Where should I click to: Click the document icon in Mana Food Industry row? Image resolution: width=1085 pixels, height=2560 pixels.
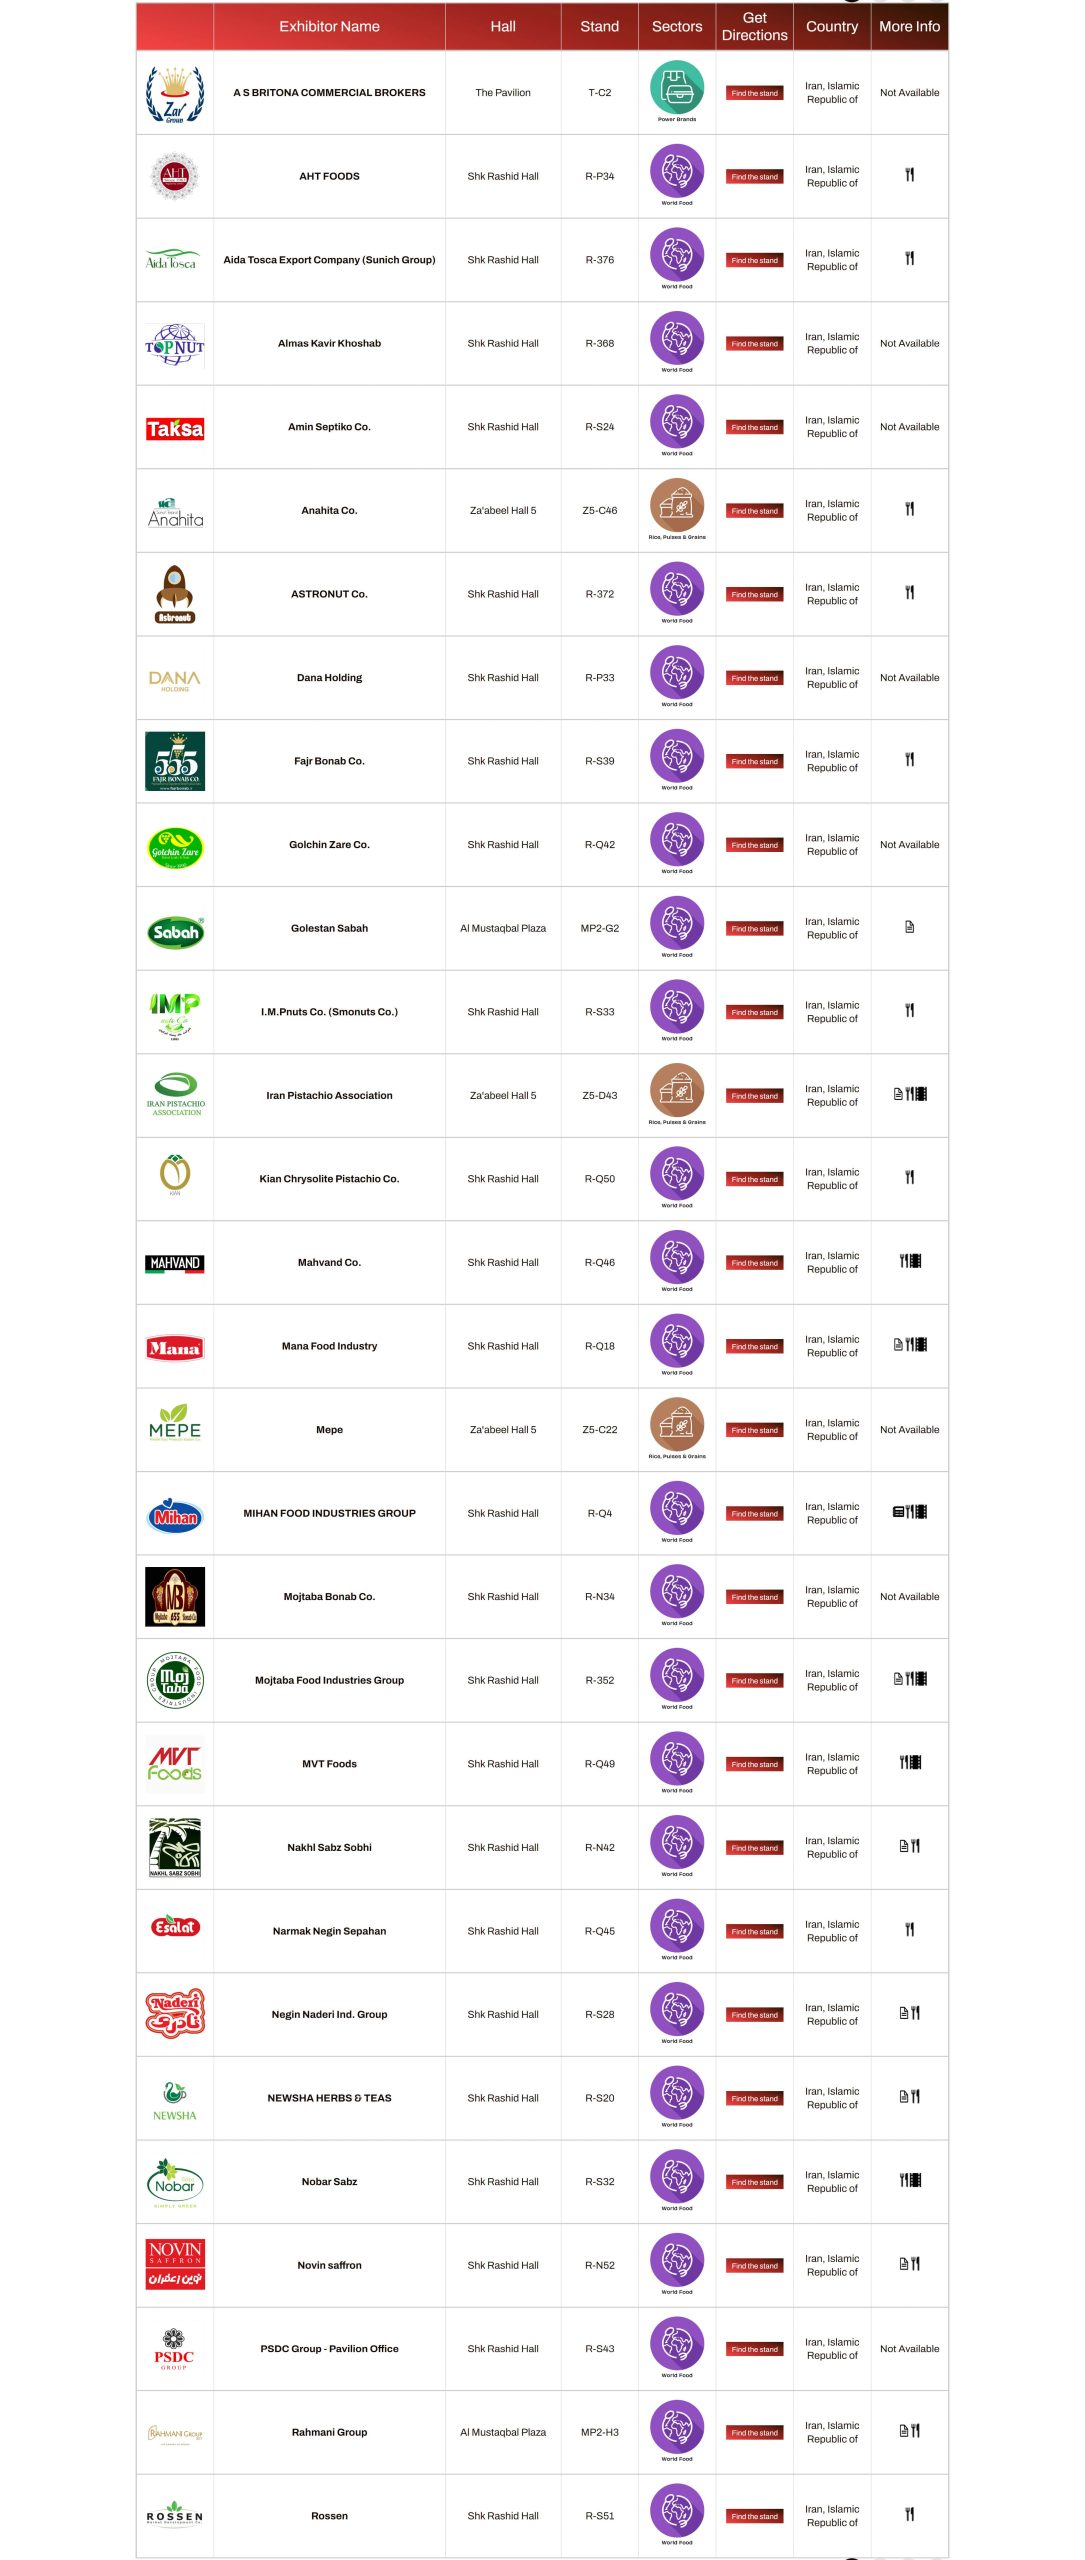898,1345
